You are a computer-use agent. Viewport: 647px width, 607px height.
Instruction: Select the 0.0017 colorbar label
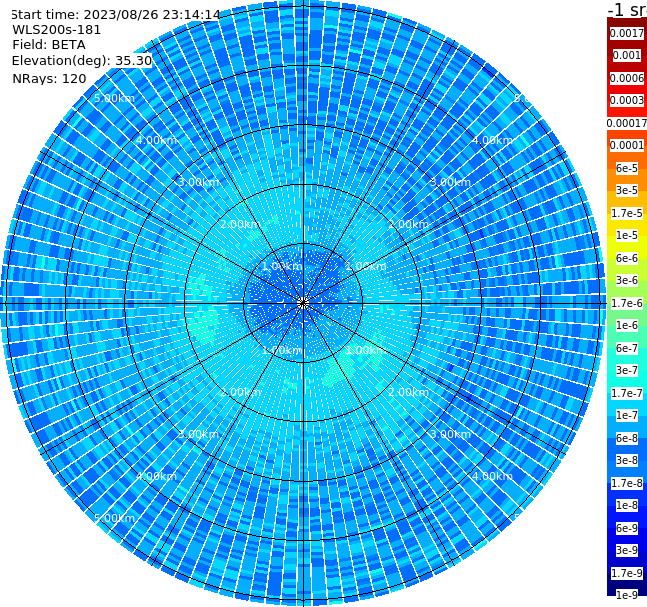click(627, 33)
